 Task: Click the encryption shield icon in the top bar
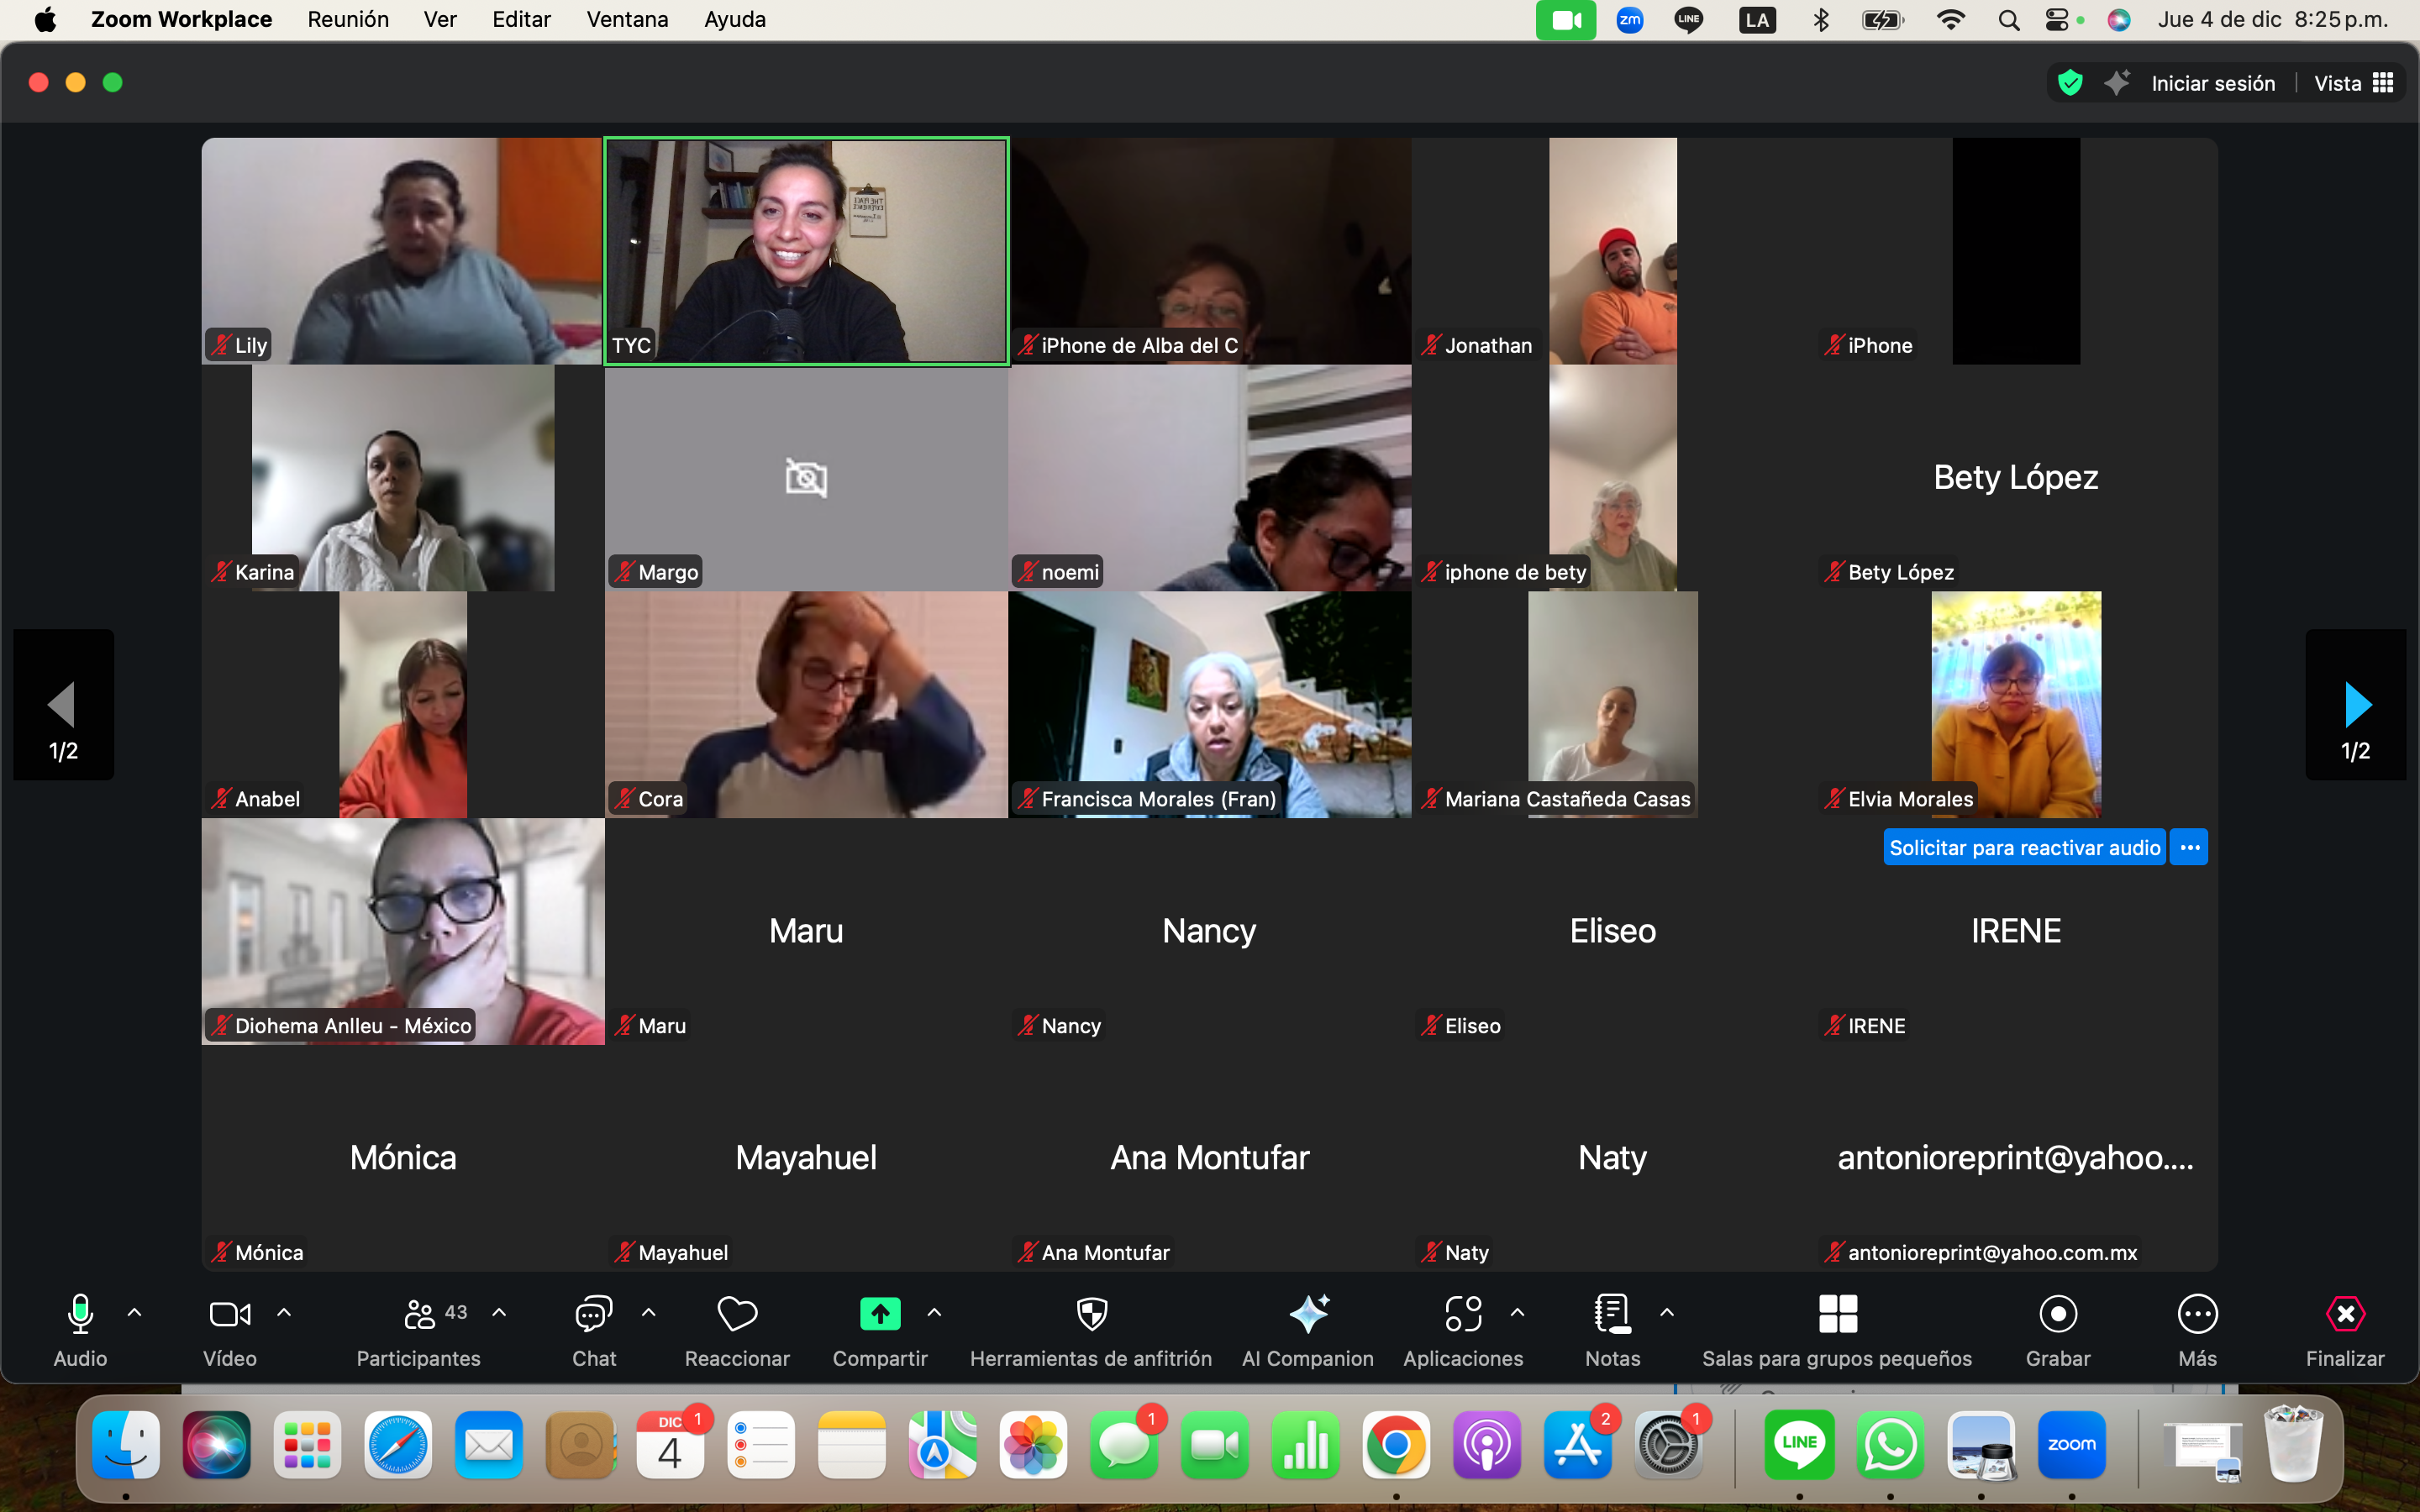[x=2070, y=83]
